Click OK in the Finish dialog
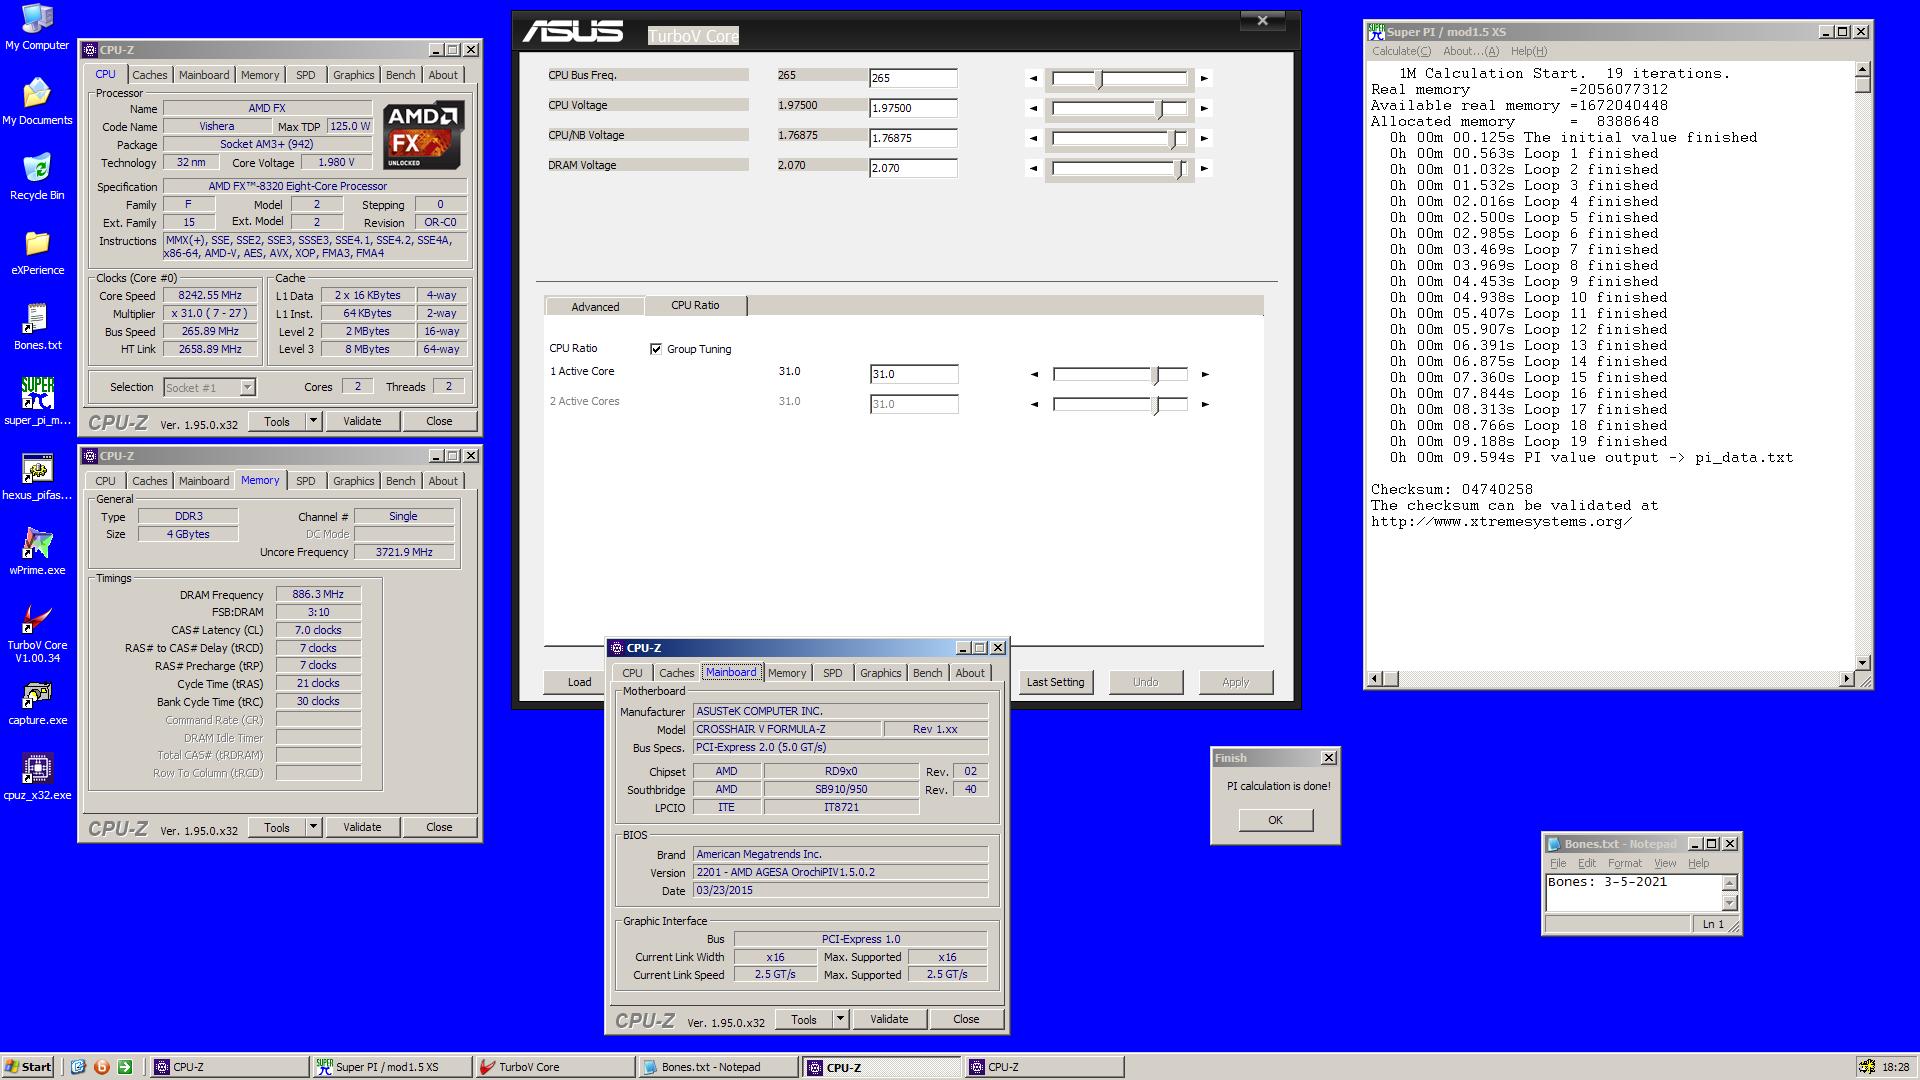Image resolution: width=1920 pixels, height=1080 pixels. 1275,820
